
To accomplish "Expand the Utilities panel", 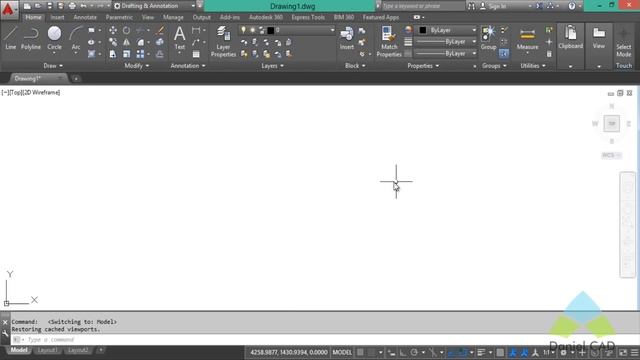I will [533, 65].
